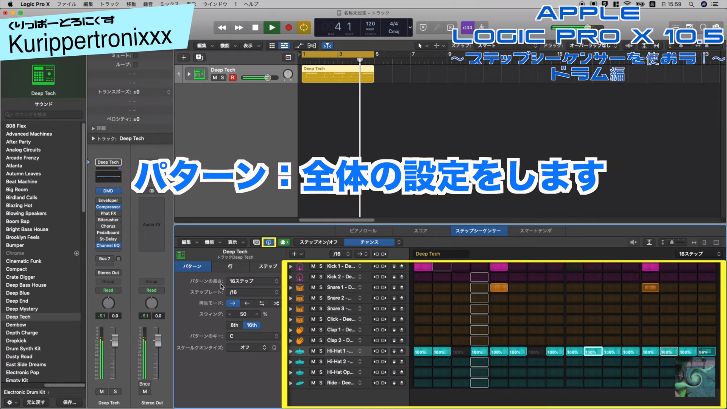The image size is (727, 409).
Task: Stop playback with the stop button
Action: (x=255, y=28)
